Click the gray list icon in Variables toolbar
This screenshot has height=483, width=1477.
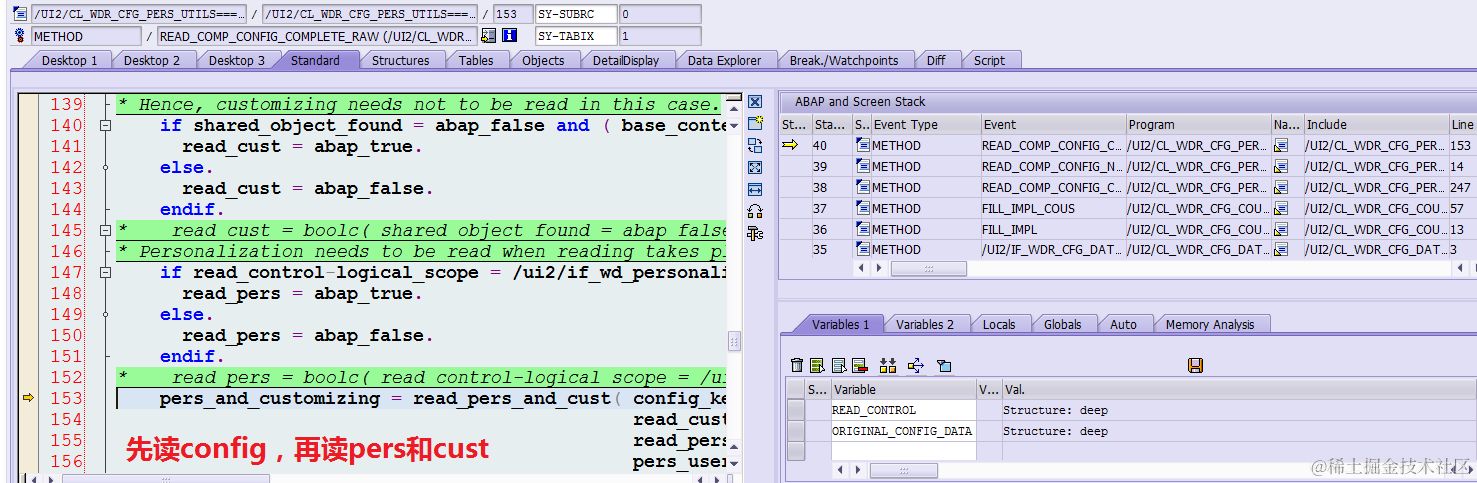click(839, 366)
